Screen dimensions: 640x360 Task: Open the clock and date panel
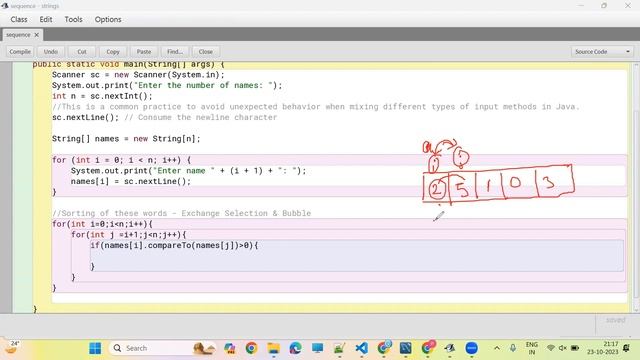pos(603,348)
